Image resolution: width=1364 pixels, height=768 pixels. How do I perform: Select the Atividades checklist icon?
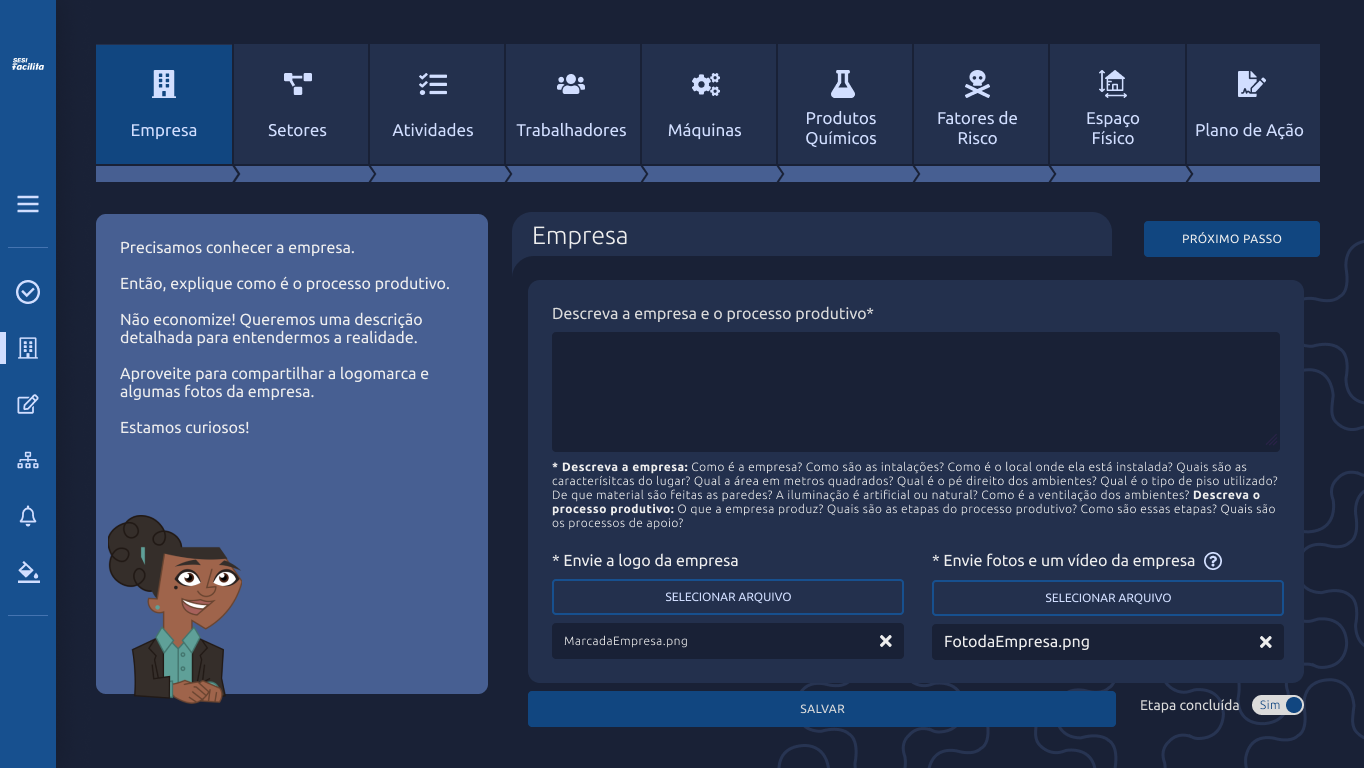433,84
